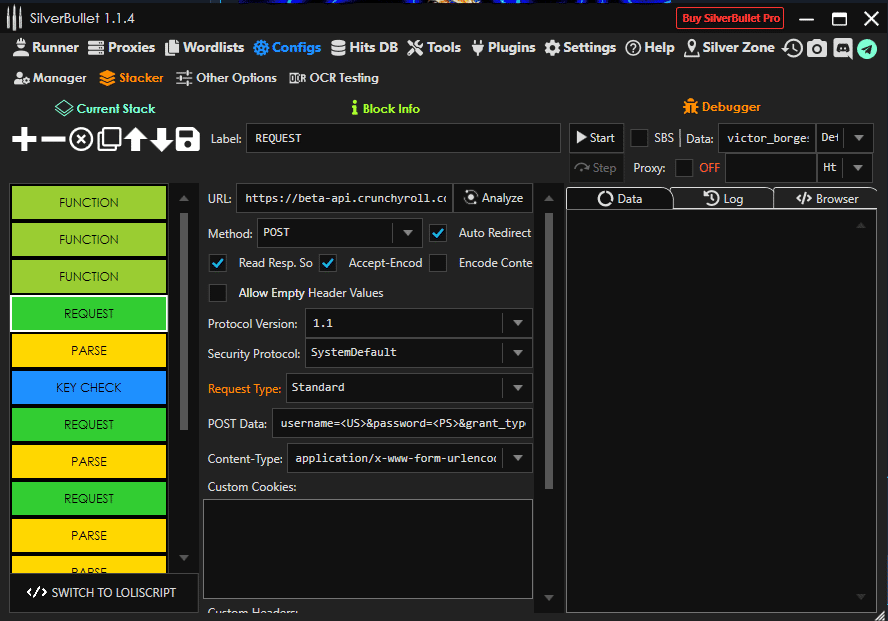Click the Custom Cookies text area
Viewport: 888px width, 621px height.
click(x=368, y=549)
